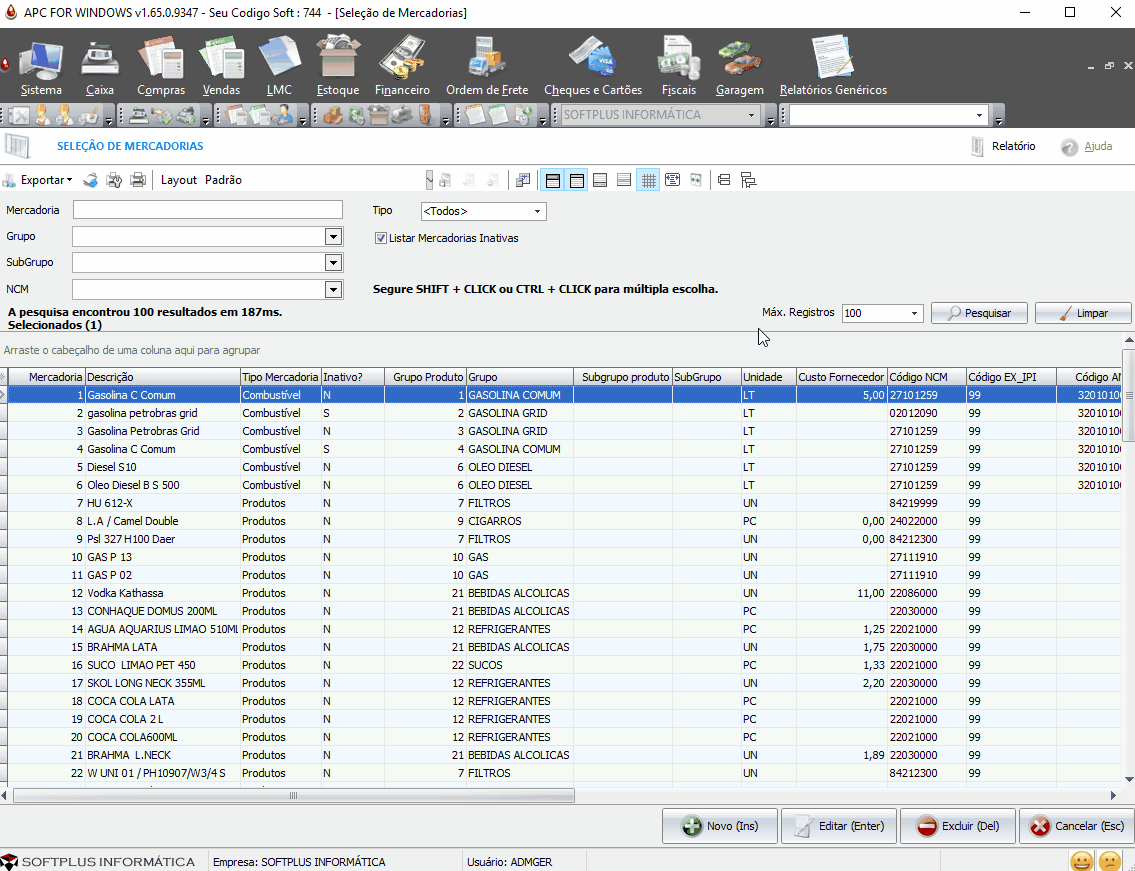Open the Exportar dropdown
Viewport: 1135px width, 871px height.
tap(46, 180)
